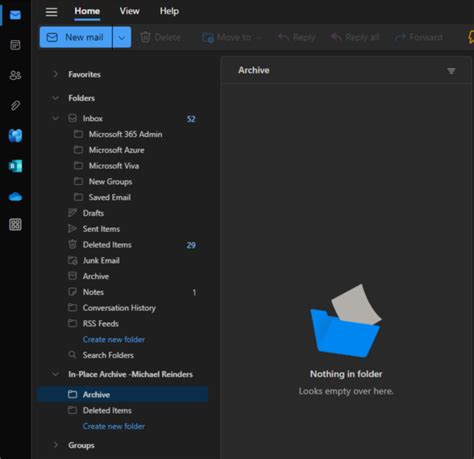Collapse the Folders section
This screenshot has width=474, height=459.
pyautogui.click(x=56, y=98)
